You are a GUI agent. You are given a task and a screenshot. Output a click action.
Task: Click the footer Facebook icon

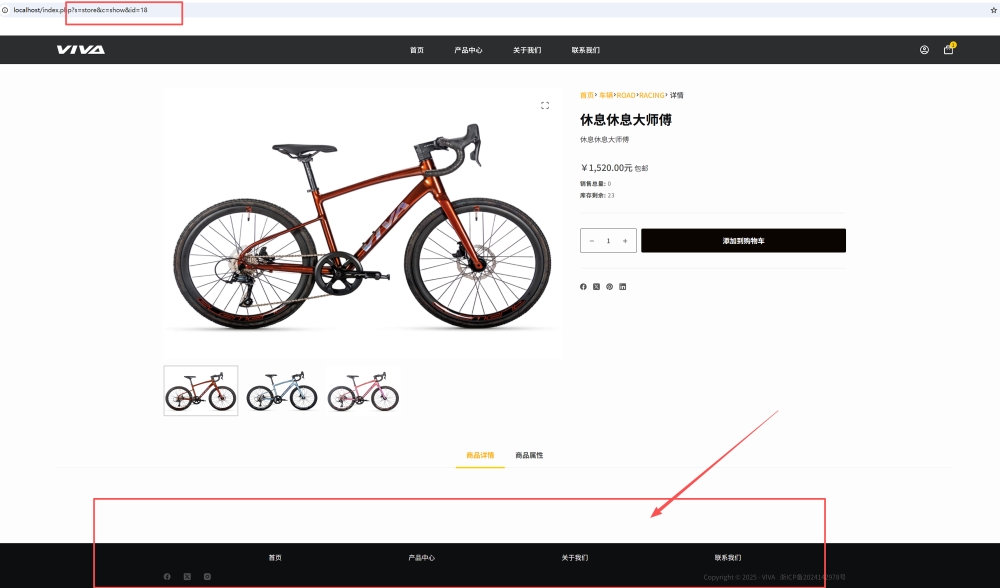pyautogui.click(x=167, y=577)
